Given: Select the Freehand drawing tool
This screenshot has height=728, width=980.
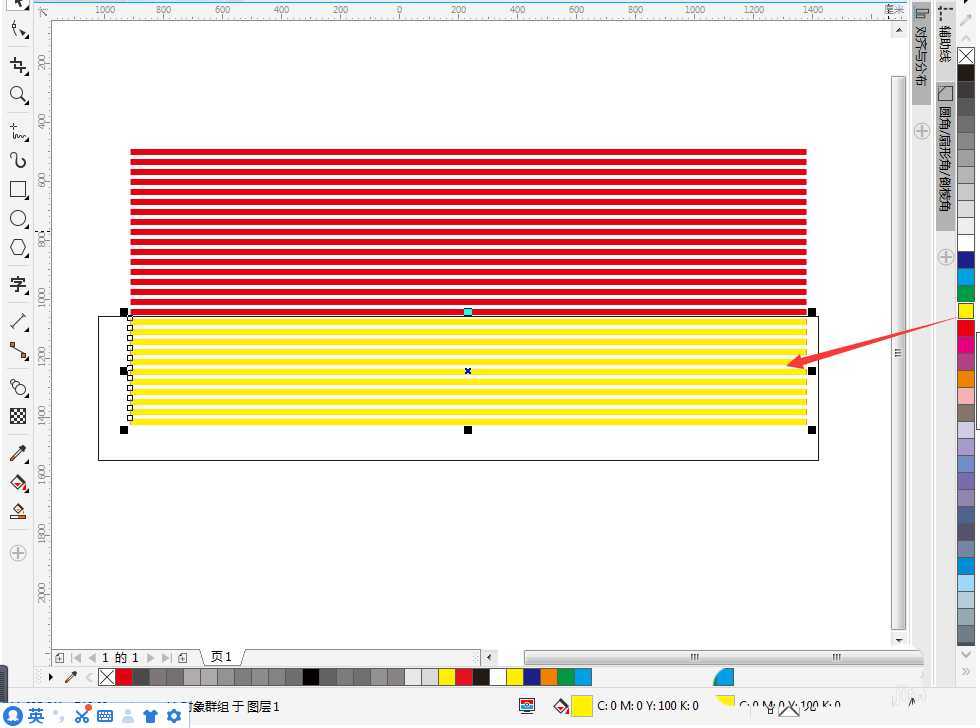Looking at the screenshot, I should (x=17, y=131).
